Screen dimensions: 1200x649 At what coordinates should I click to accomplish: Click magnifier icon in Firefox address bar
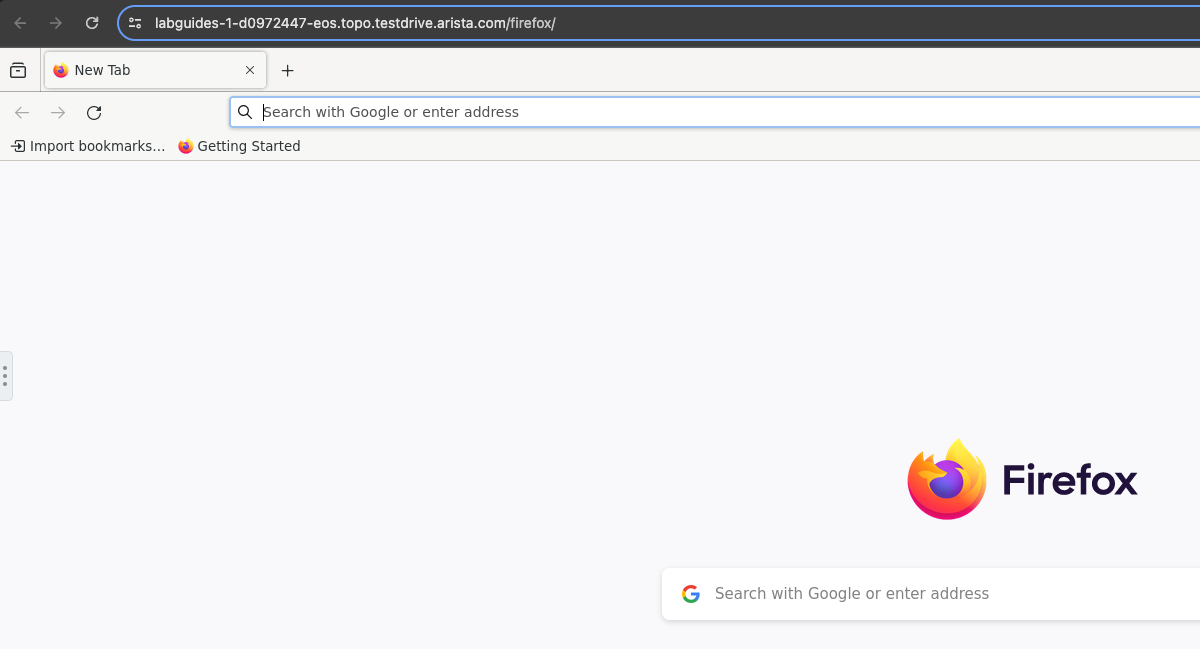(x=245, y=112)
